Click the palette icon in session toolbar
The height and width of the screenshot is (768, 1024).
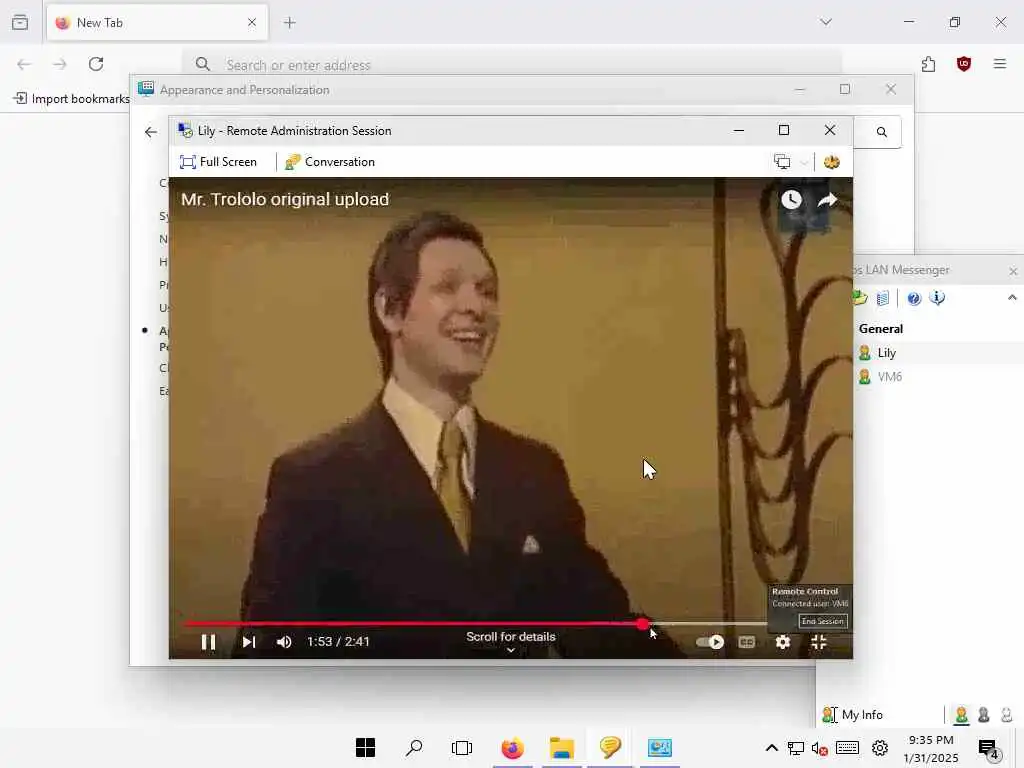pyautogui.click(x=831, y=162)
